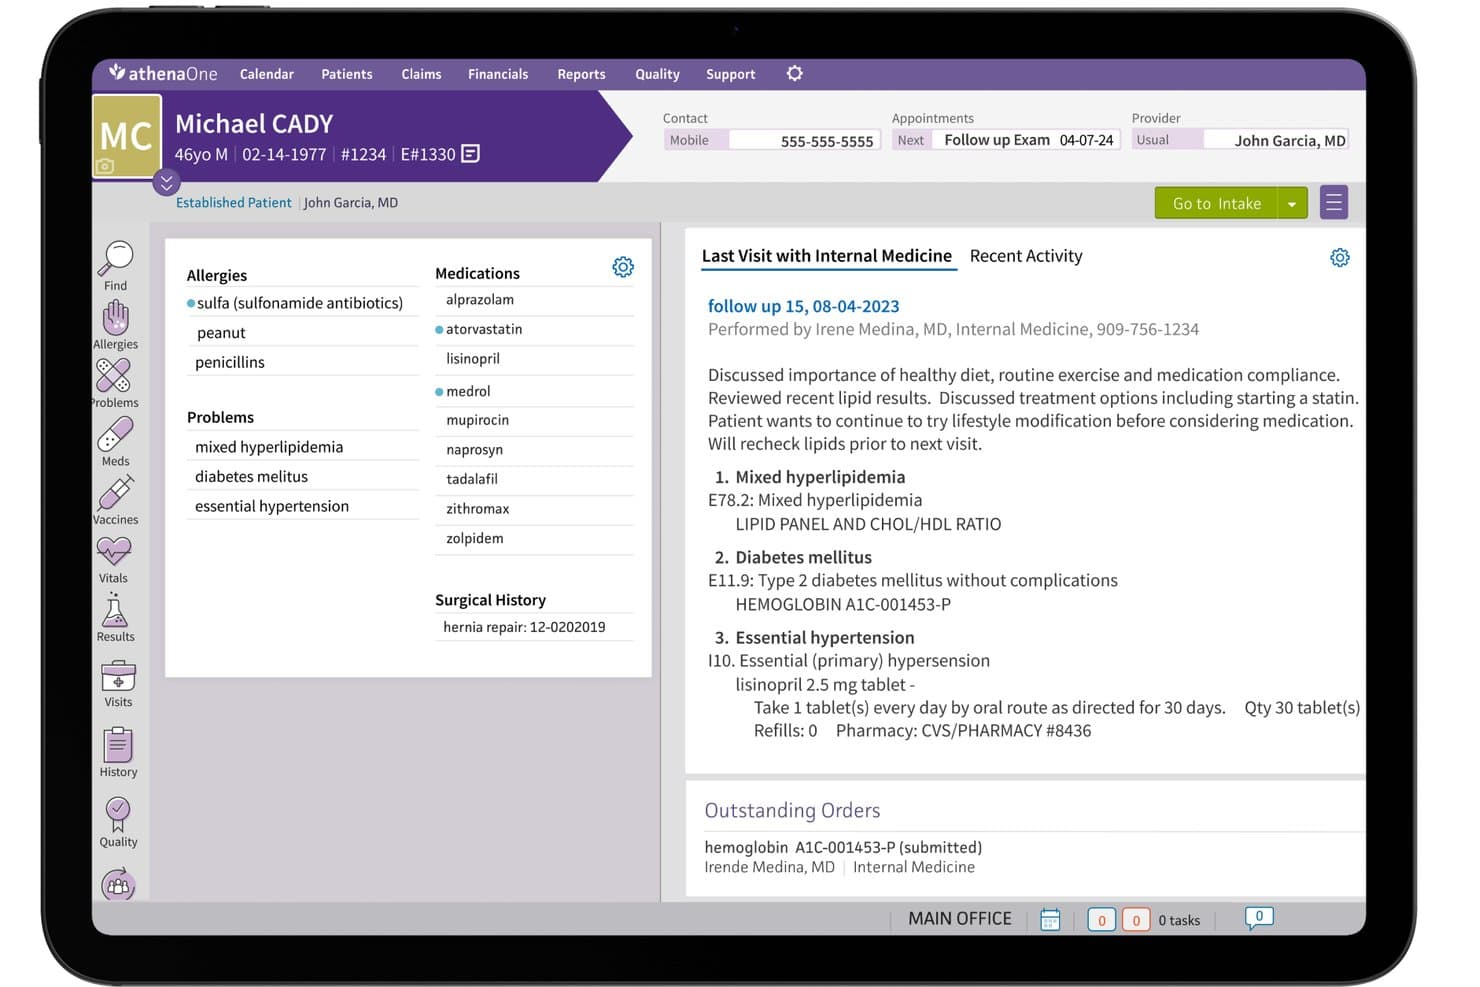Open the Patients menu
The width and height of the screenshot is (1480, 987).
point(347,74)
